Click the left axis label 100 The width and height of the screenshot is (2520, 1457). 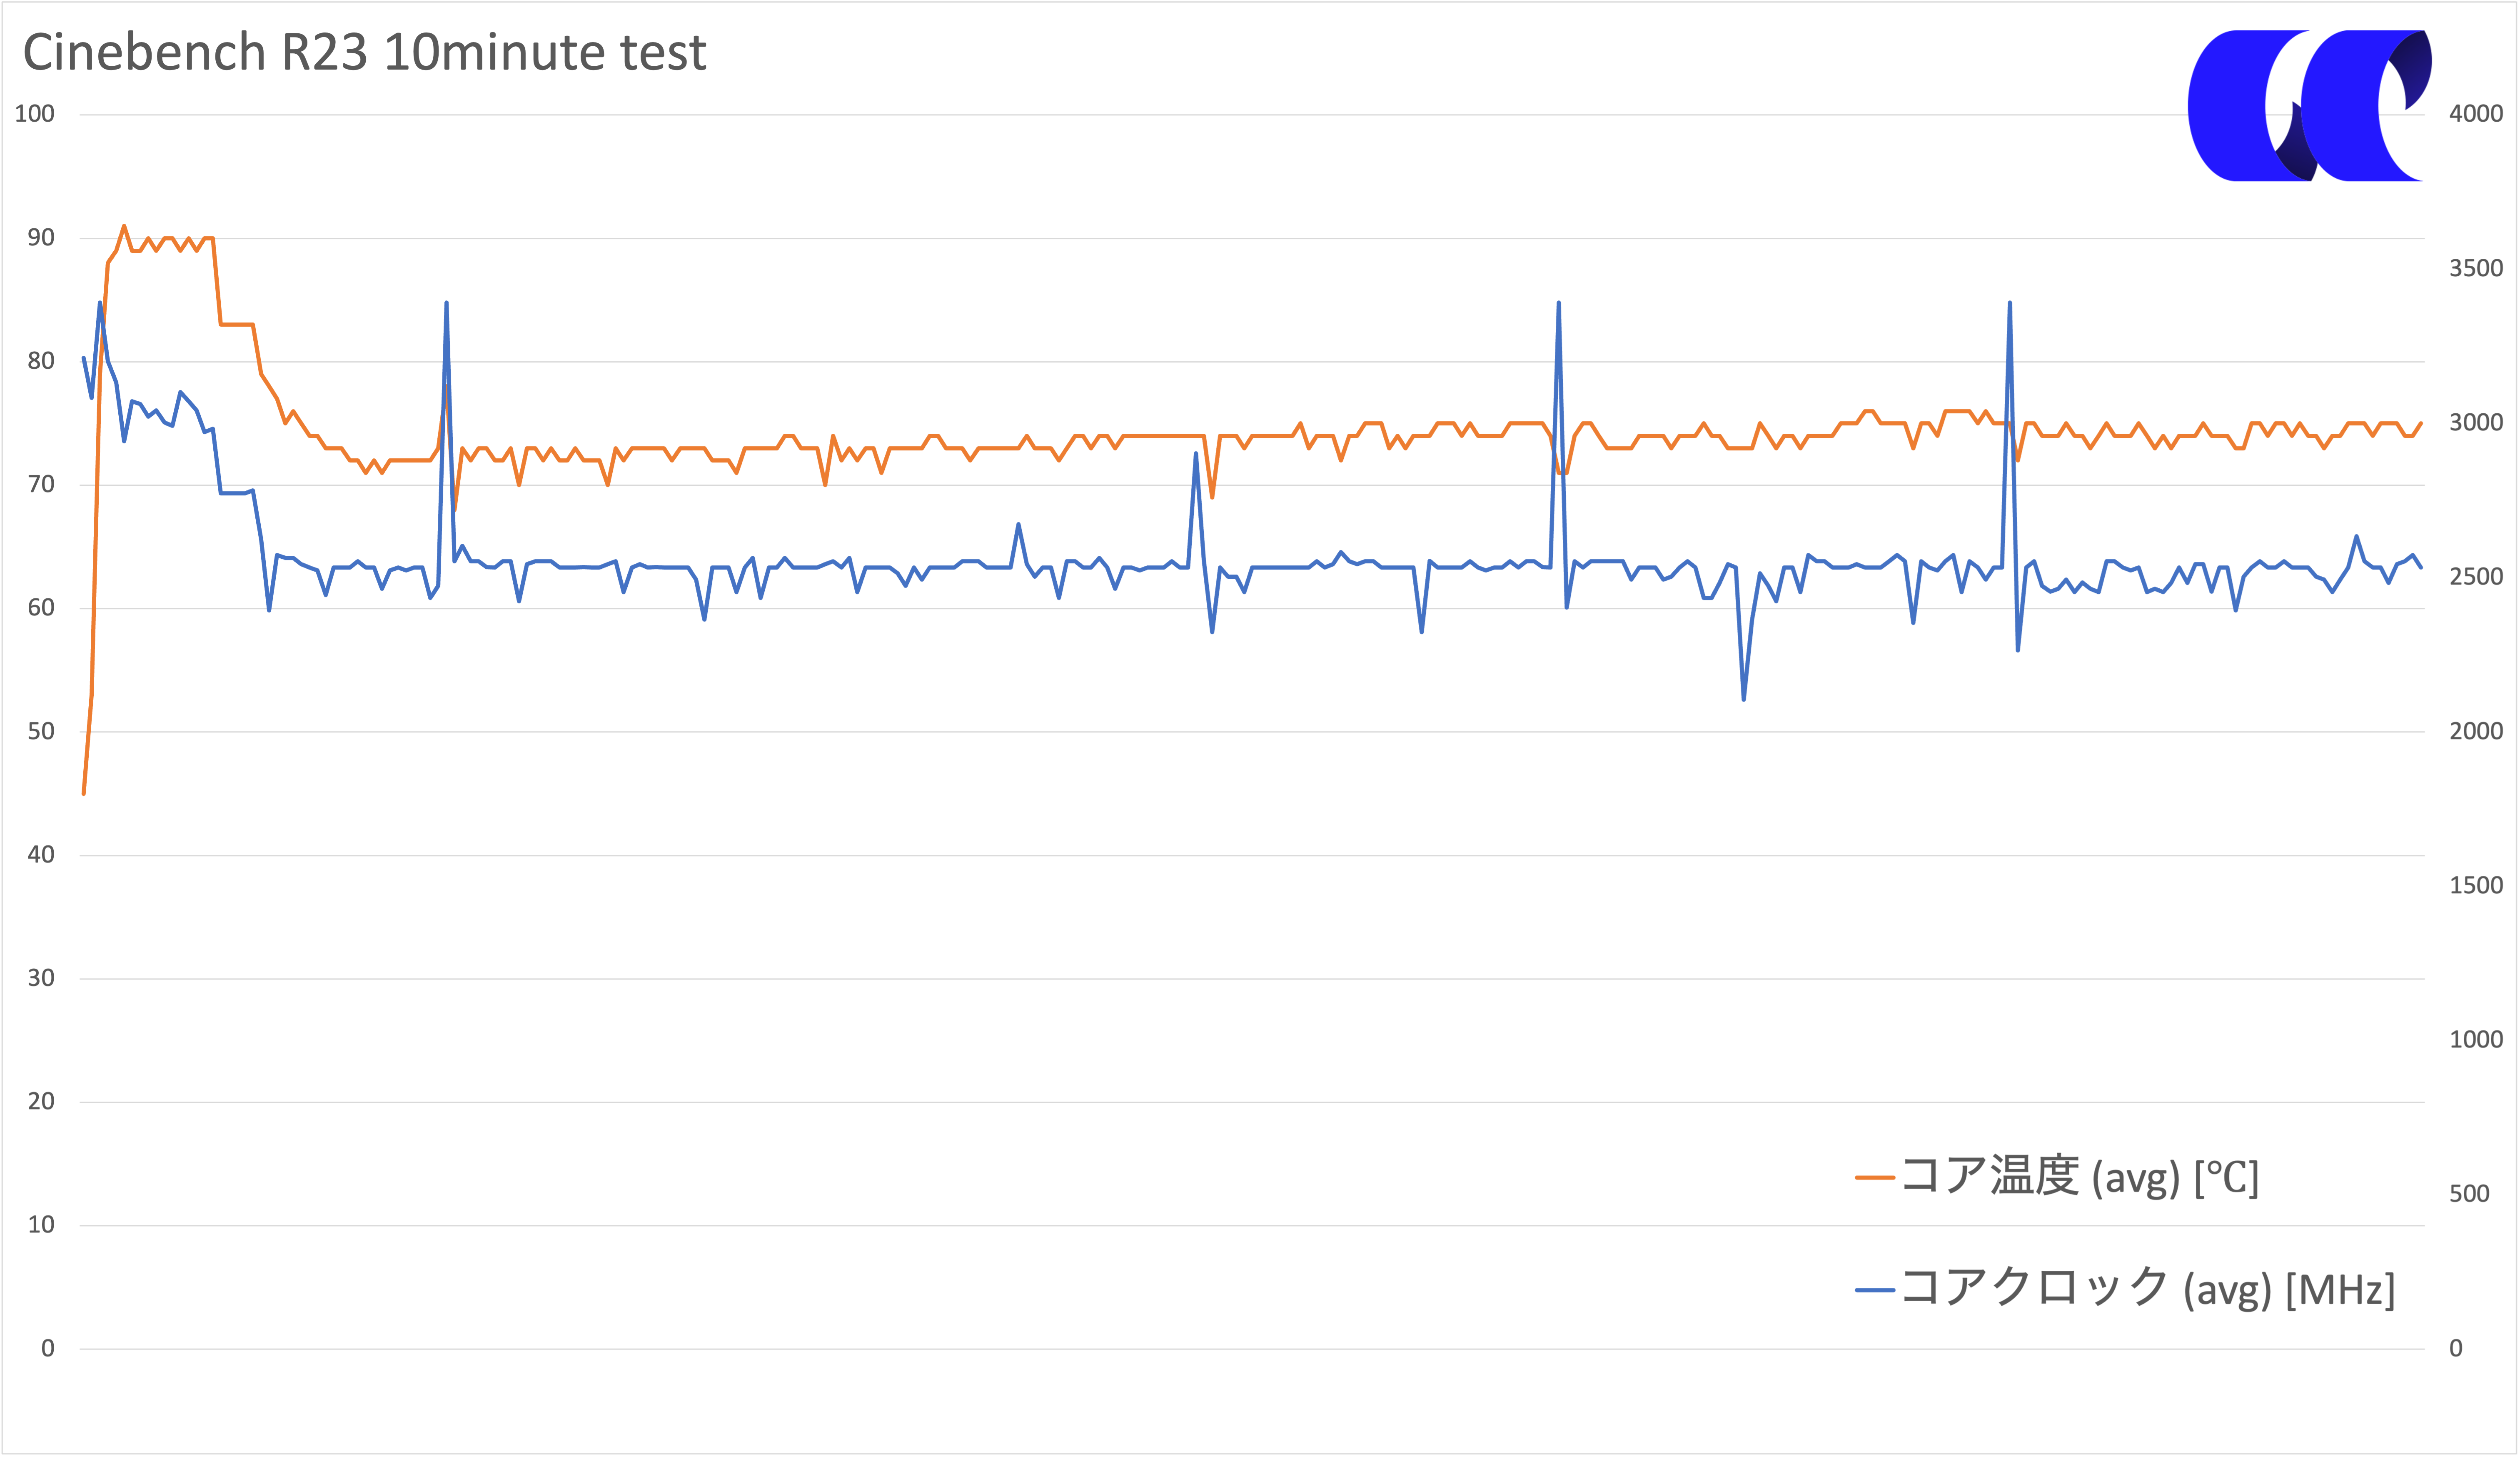[x=34, y=114]
